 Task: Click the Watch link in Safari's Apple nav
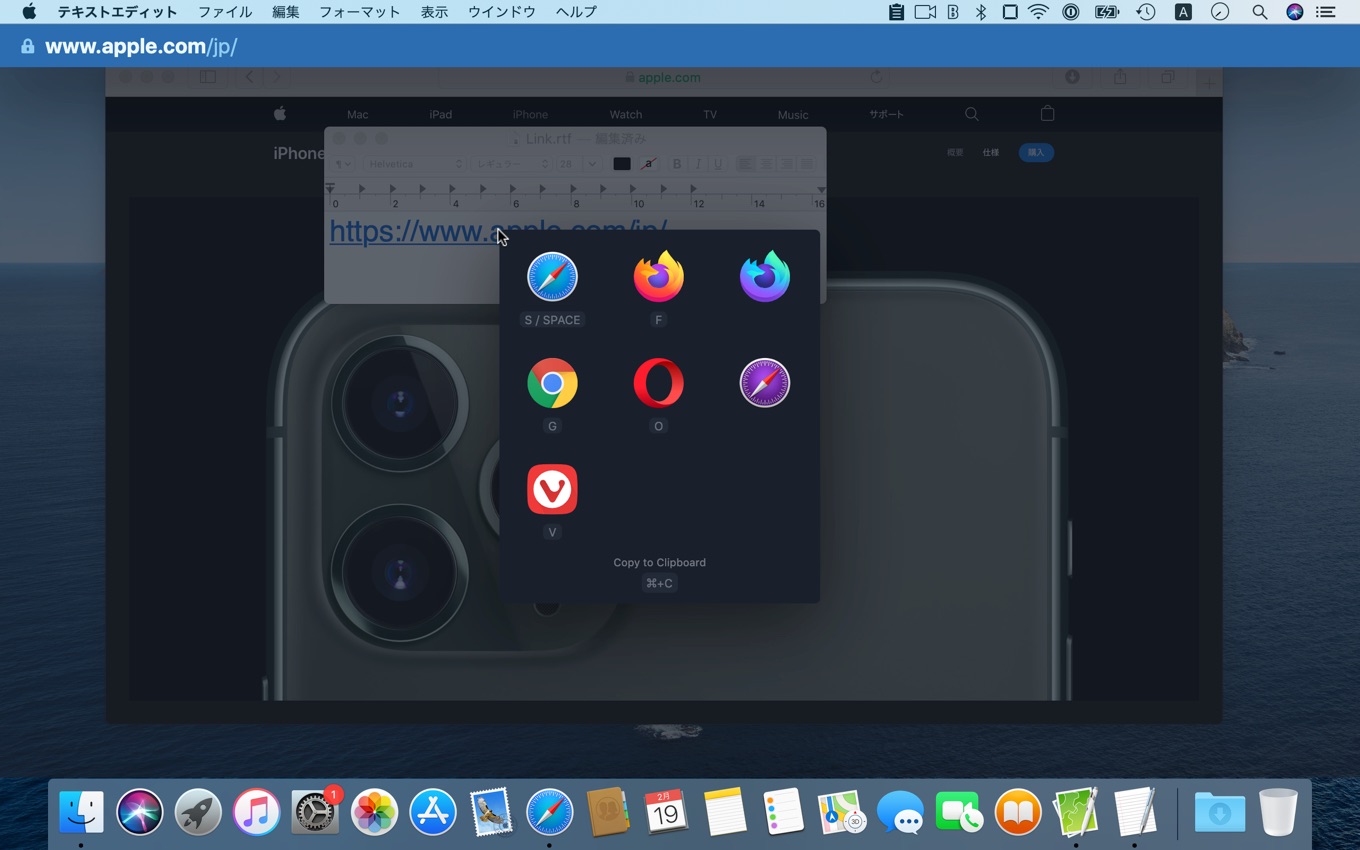pos(626,114)
